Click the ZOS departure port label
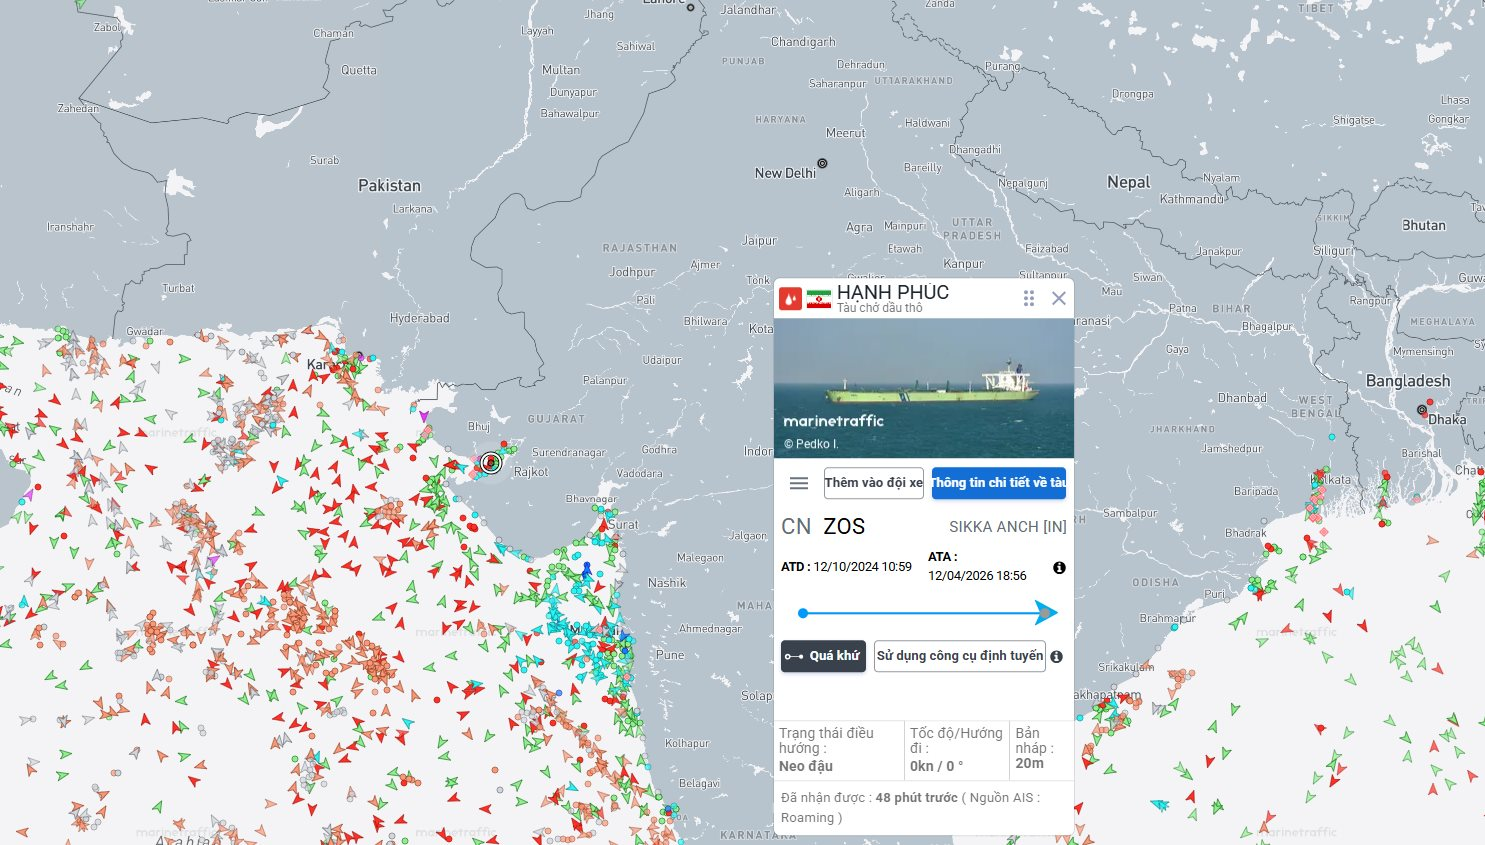This screenshot has width=1485, height=845. [x=843, y=526]
